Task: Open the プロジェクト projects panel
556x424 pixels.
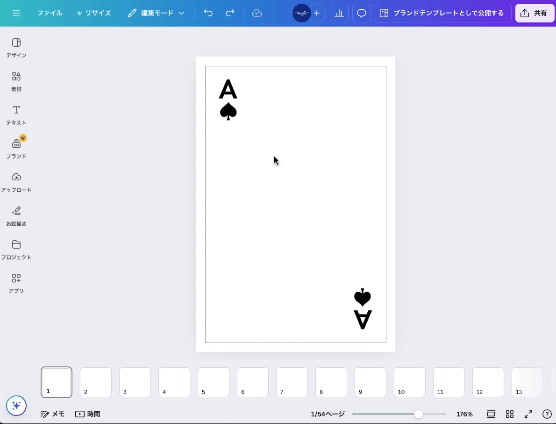Action: [16, 250]
